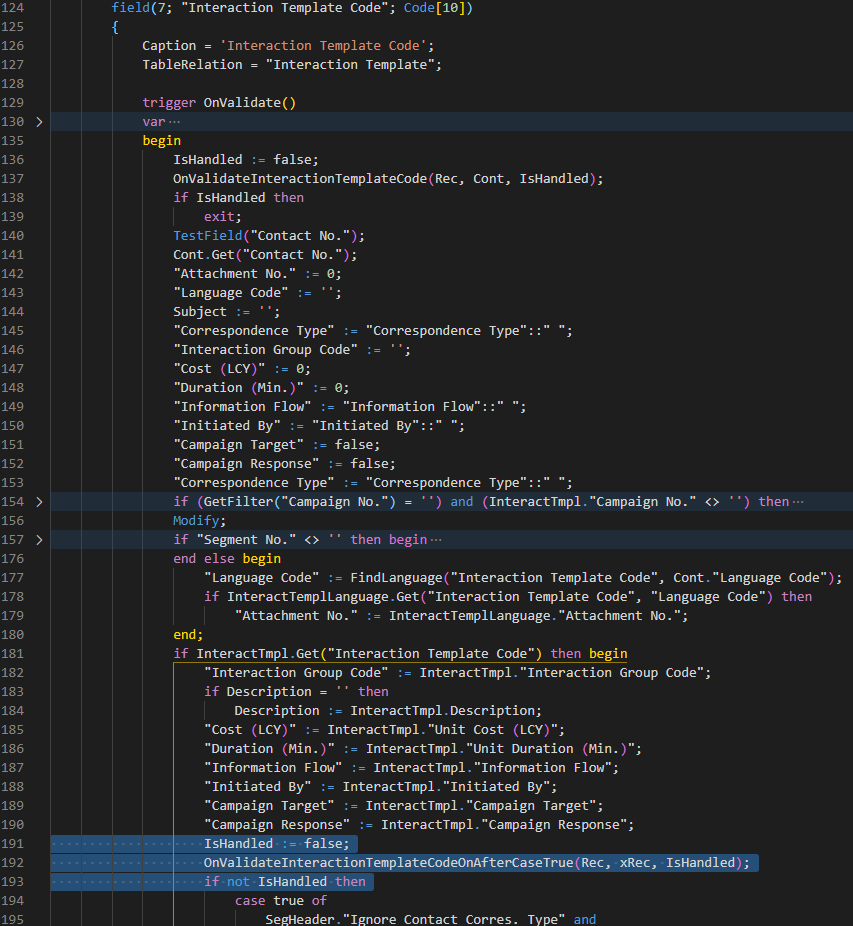Viewport: 853px width, 926px height.
Task: Click InteractTmpl.Get on line 181
Action: point(258,654)
